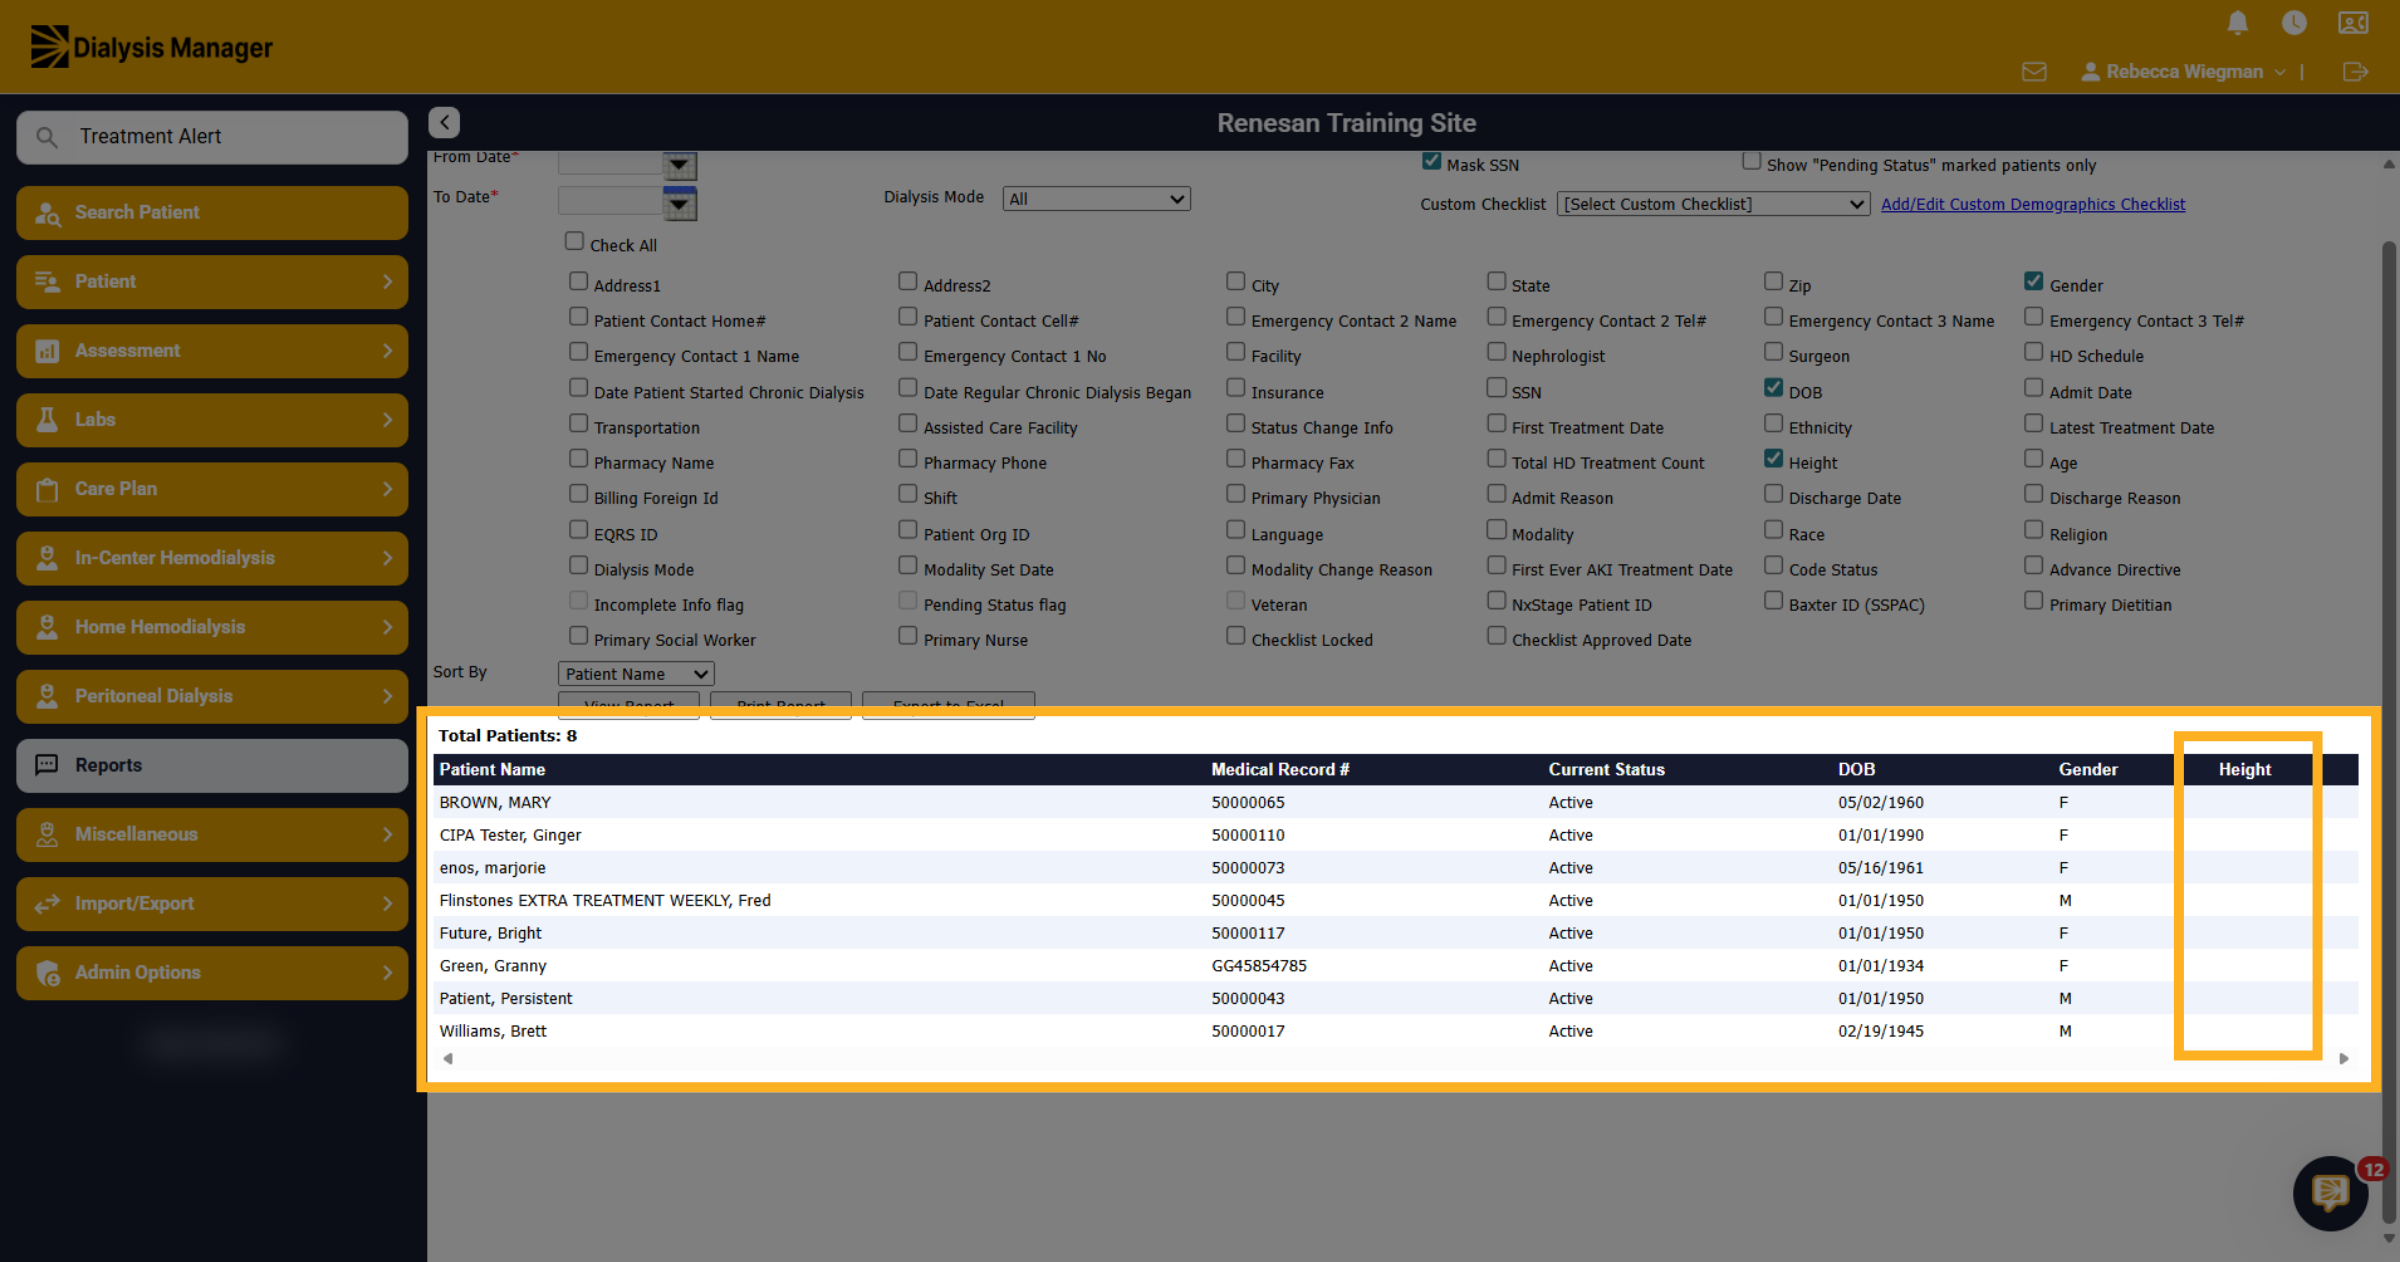Click the clock icon in header
Screen dimensions: 2400x1262
coord(2294,22)
